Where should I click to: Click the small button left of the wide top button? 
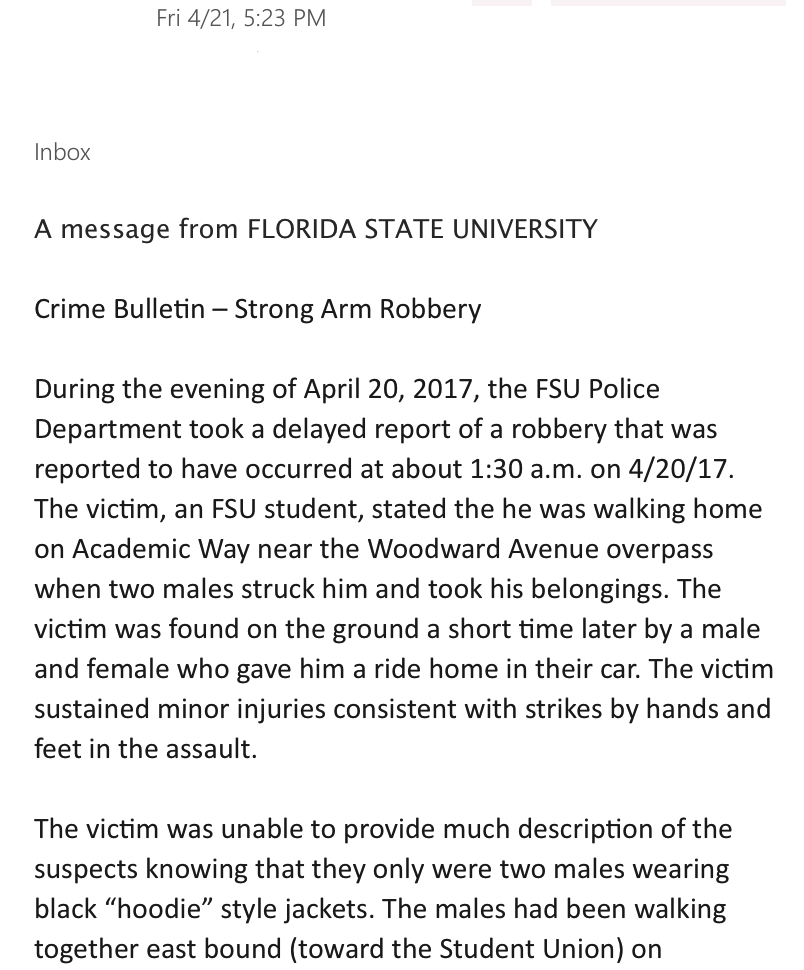click(501, 3)
